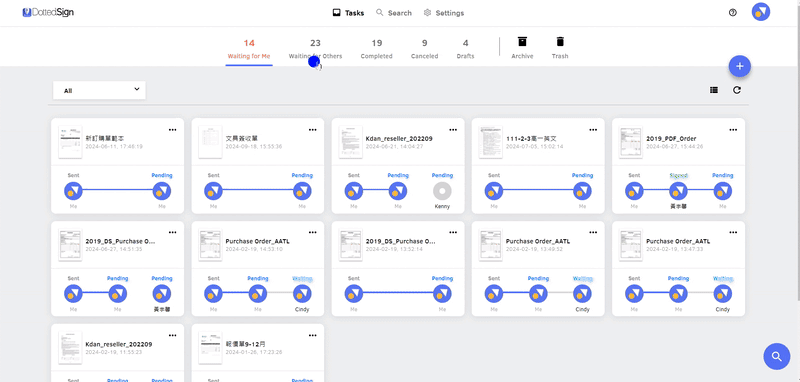Open three-dot menu on 111-2-3高一英文 card

click(593, 130)
